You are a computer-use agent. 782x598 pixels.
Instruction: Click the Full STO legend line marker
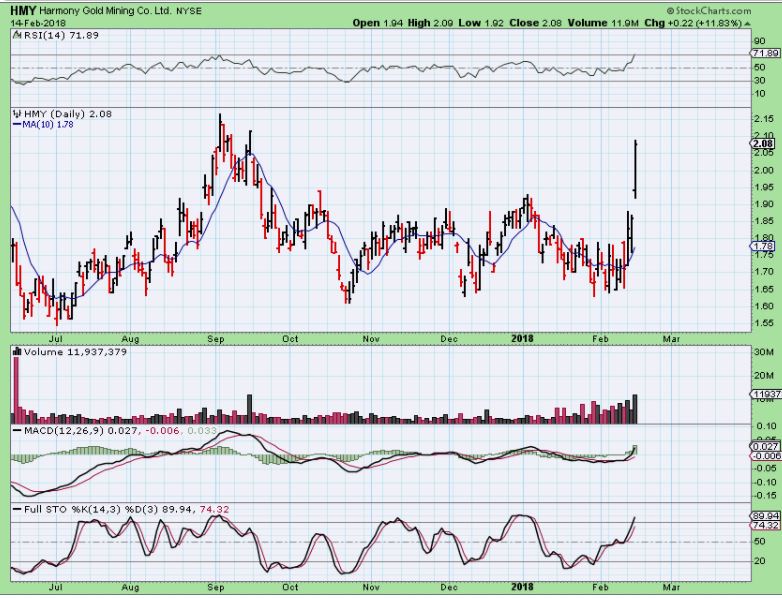[17, 509]
